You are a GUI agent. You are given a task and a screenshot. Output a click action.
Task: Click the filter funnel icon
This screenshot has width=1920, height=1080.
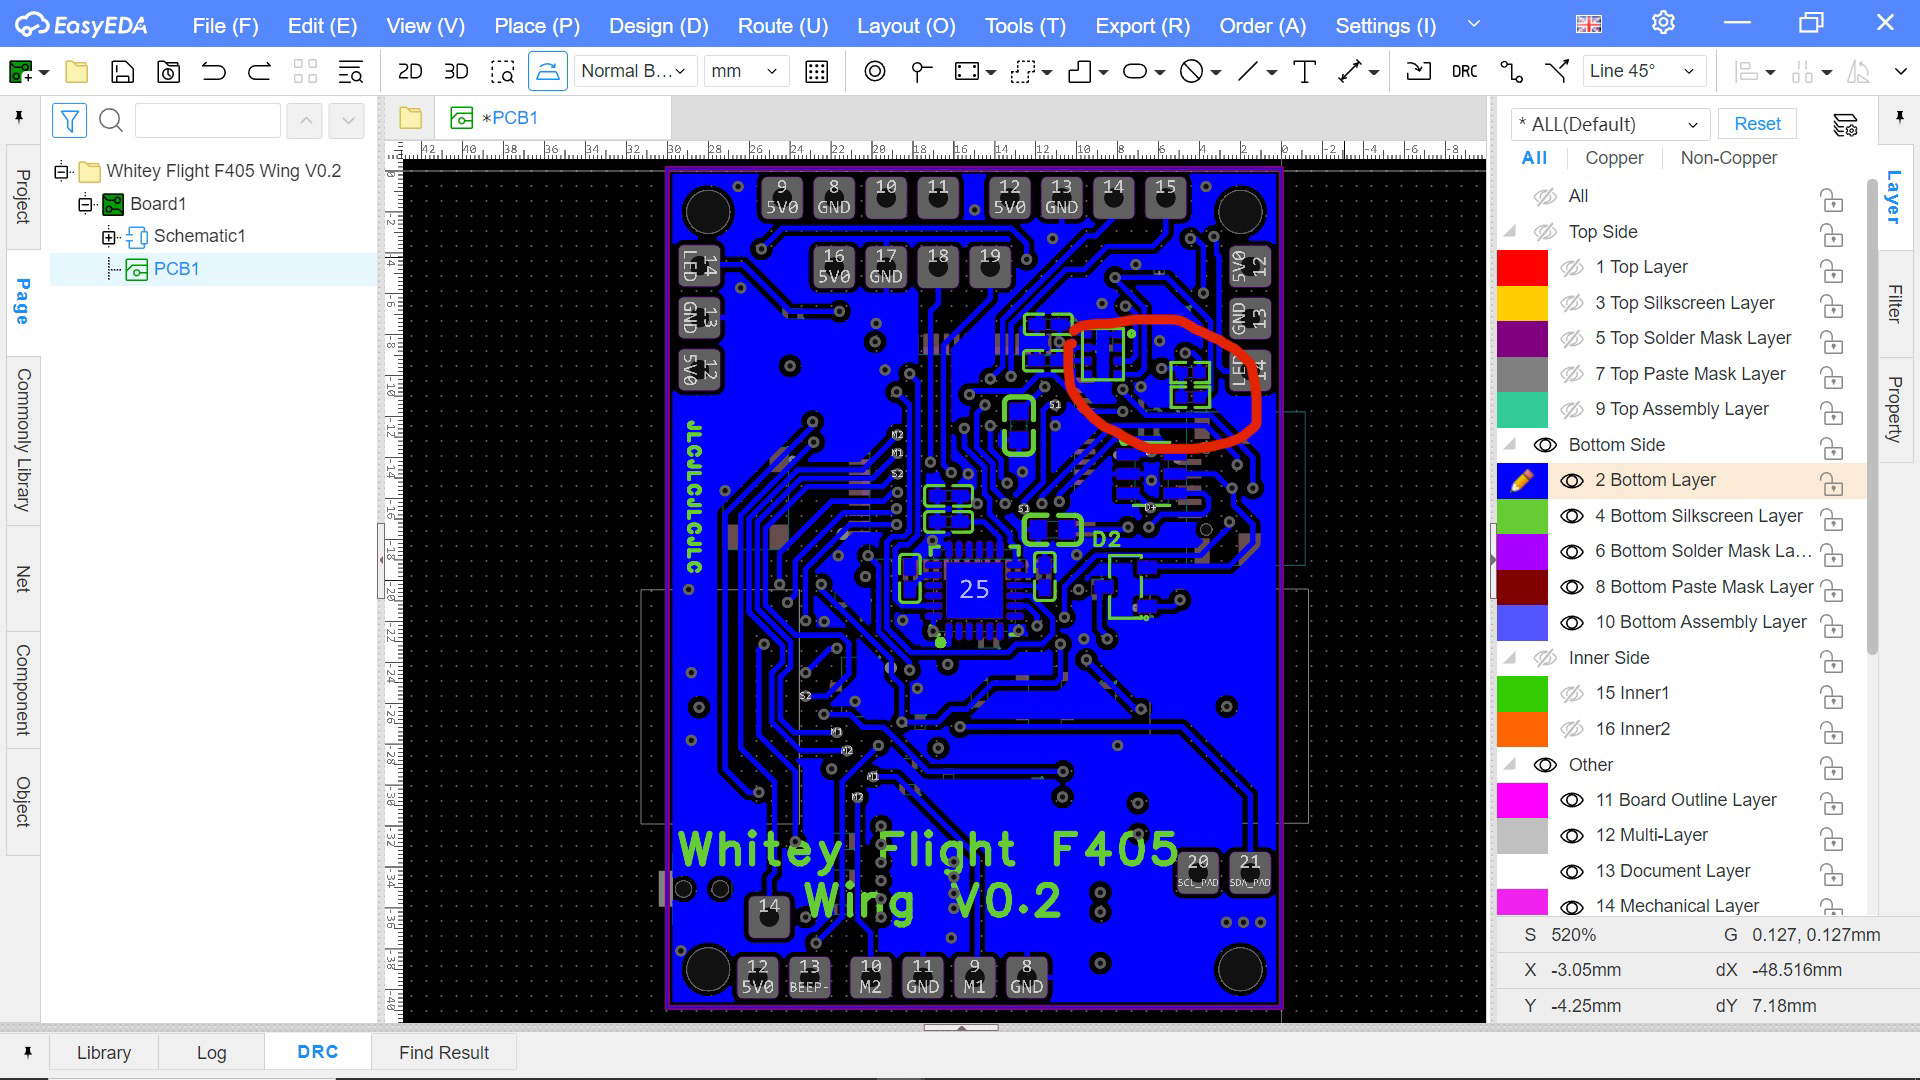[69, 121]
